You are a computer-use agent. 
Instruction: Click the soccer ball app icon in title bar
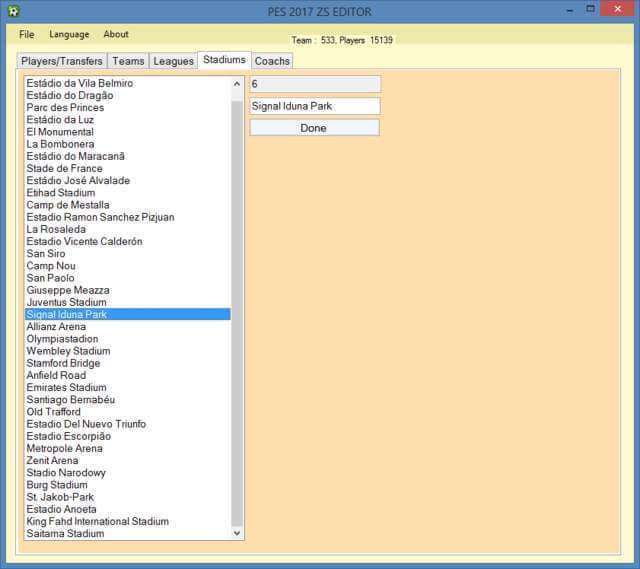point(13,11)
